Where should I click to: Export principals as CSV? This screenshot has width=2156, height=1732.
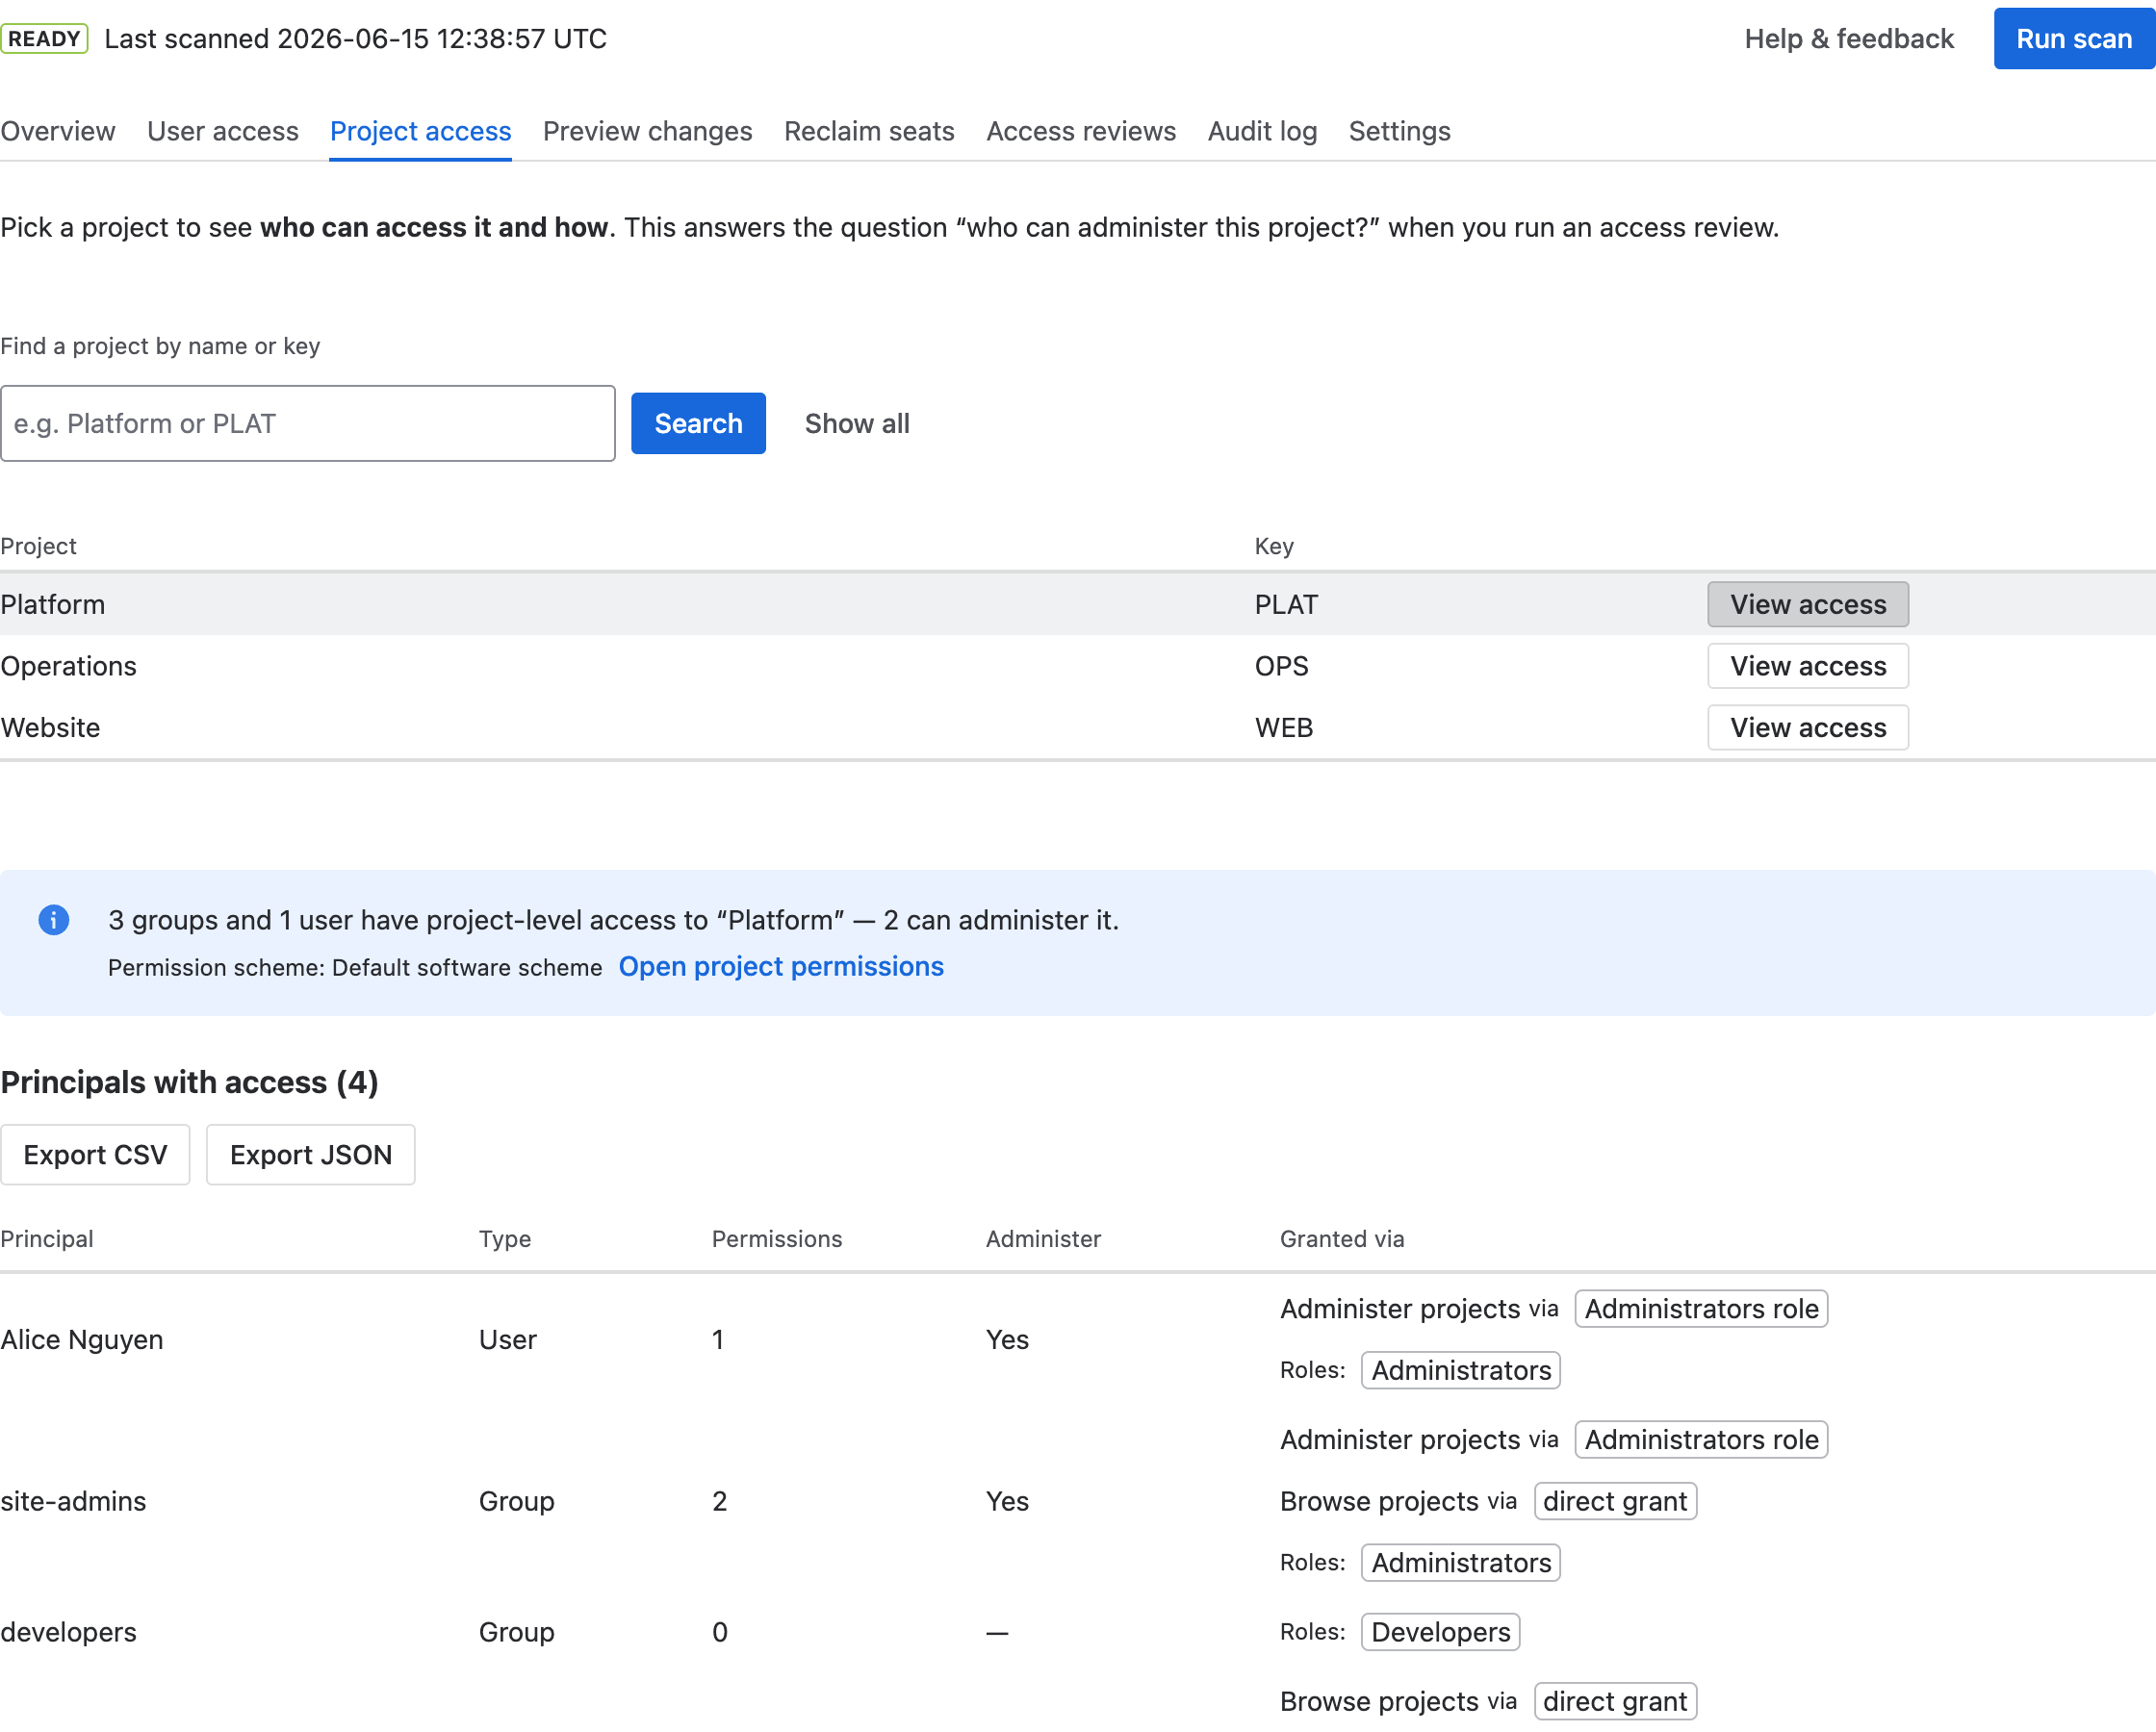click(95, 1155)
